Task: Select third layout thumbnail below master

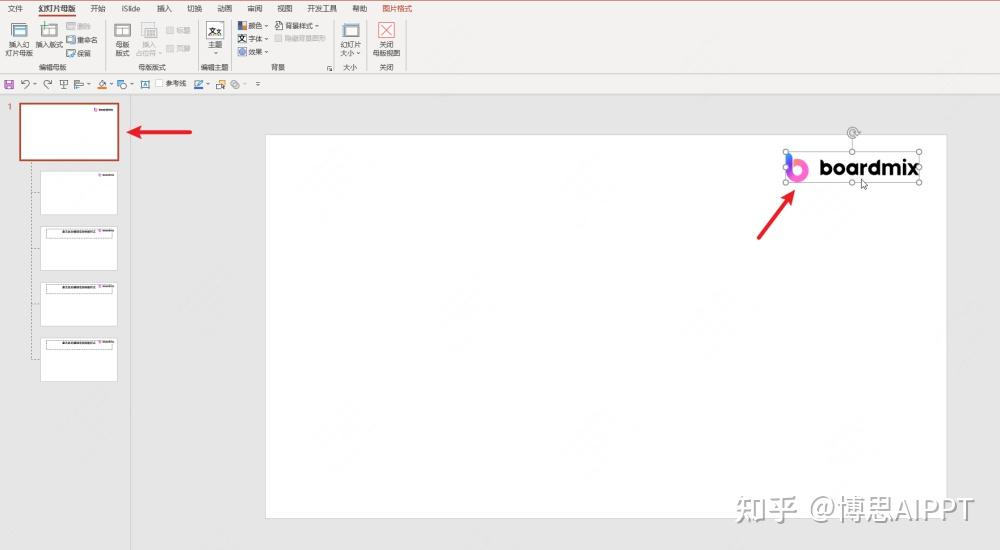Action: click(x=79, y=304)
